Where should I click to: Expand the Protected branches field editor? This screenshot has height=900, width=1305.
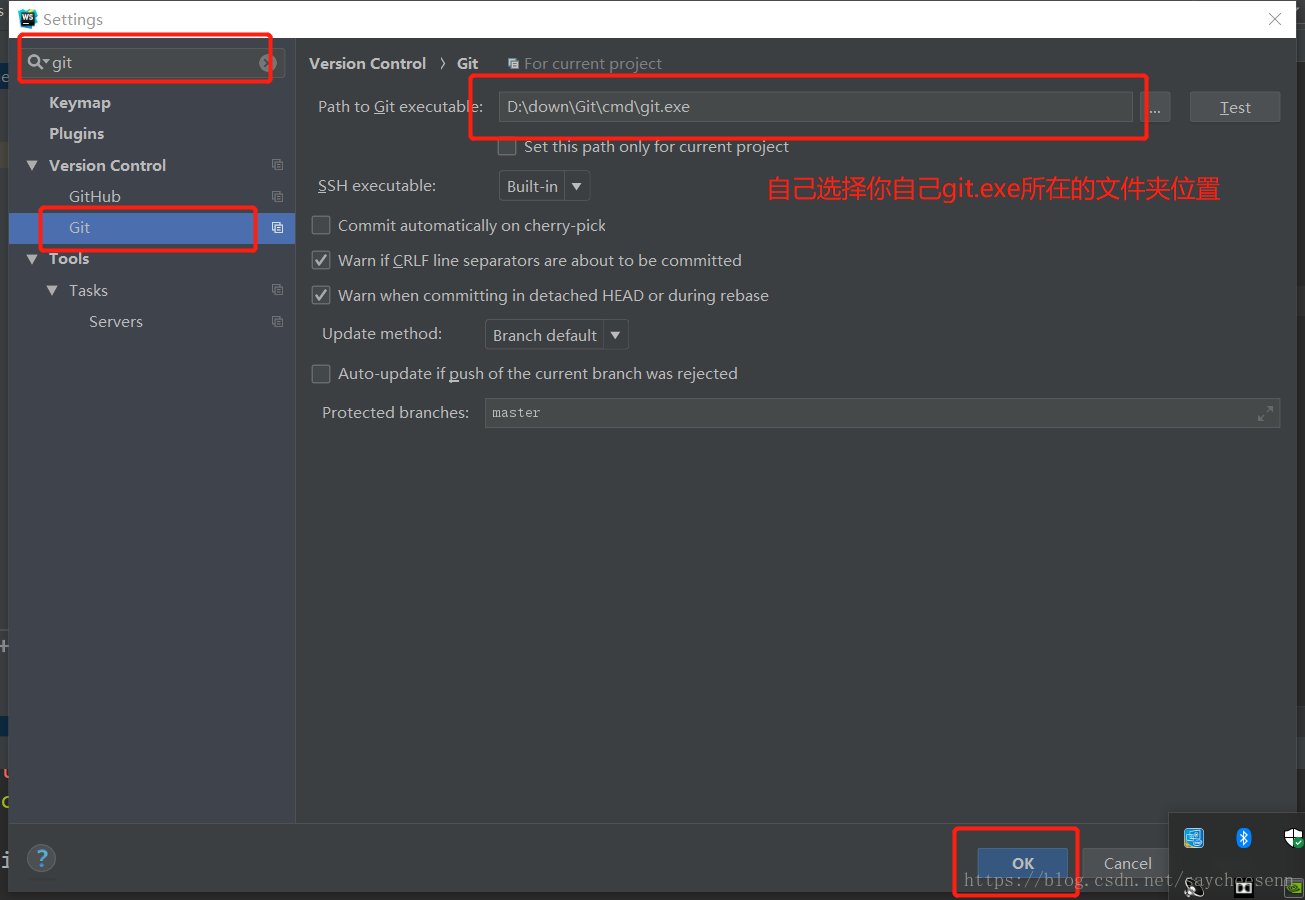[1265, 412]
